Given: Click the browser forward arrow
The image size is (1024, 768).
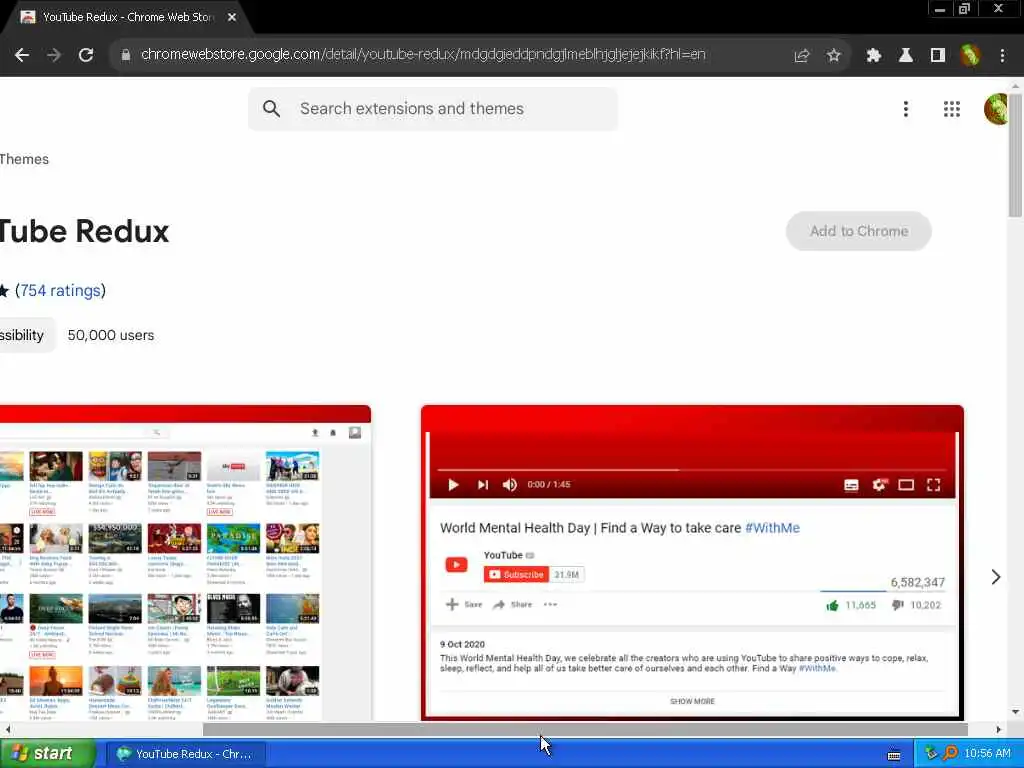Looking at the screenshot, I should pyautogui.click(x=54, y=55).
